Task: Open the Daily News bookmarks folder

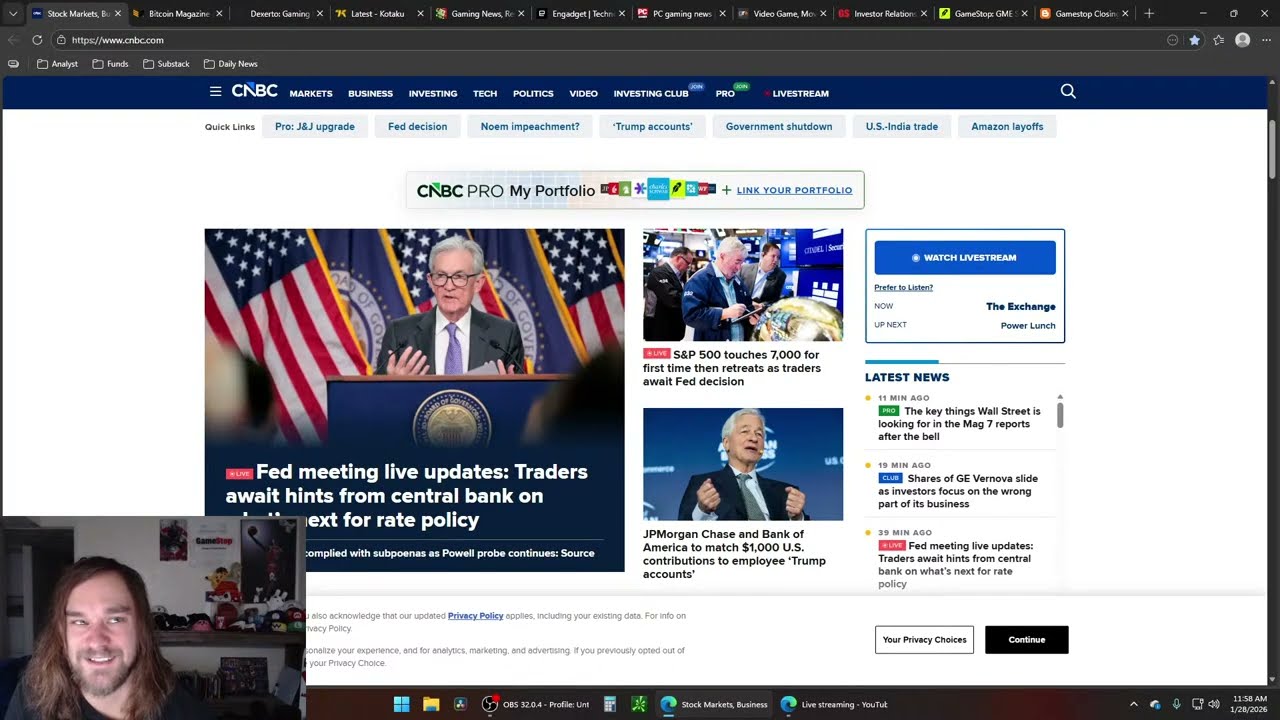Action: [x=230, y=64]
